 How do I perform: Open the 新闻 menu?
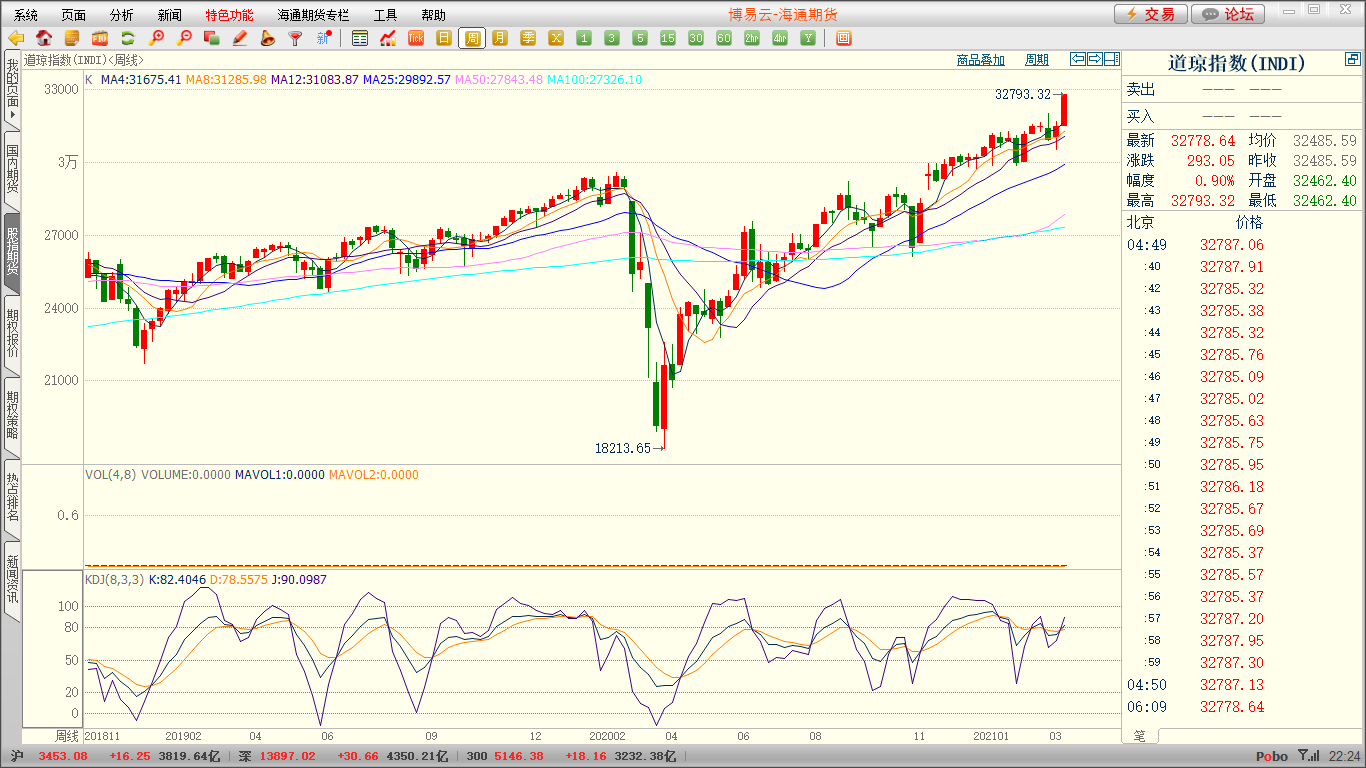pos(170,15)
